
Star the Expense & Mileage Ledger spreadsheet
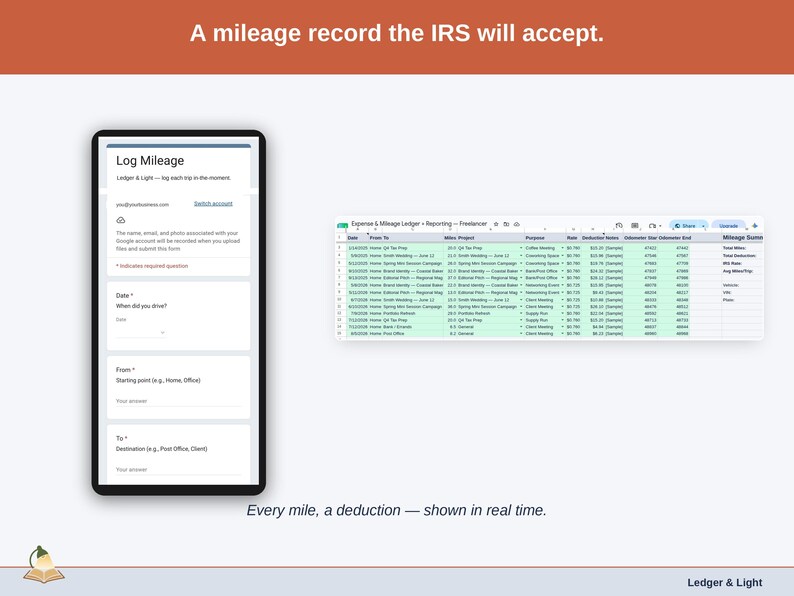pyautogui.click(x=496, y=224)
